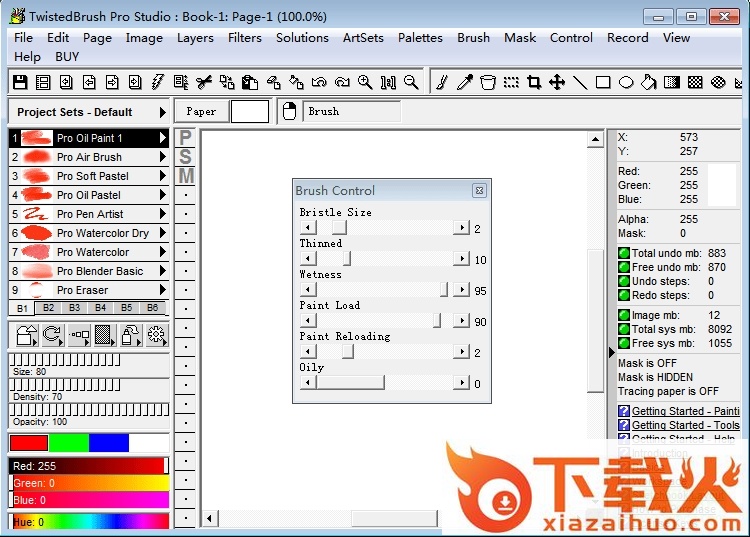Viewport: 750px width, 537px height.
Task: Click the Undo curved arrow icon
Action: pos(319,82)
